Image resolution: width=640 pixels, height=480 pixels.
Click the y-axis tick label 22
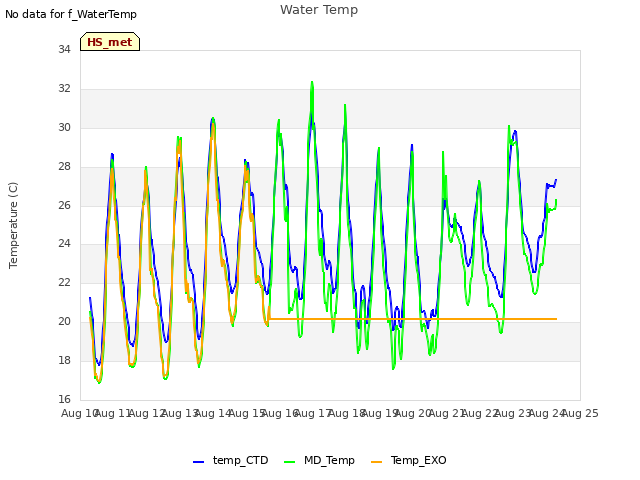[x=64, y=282]
